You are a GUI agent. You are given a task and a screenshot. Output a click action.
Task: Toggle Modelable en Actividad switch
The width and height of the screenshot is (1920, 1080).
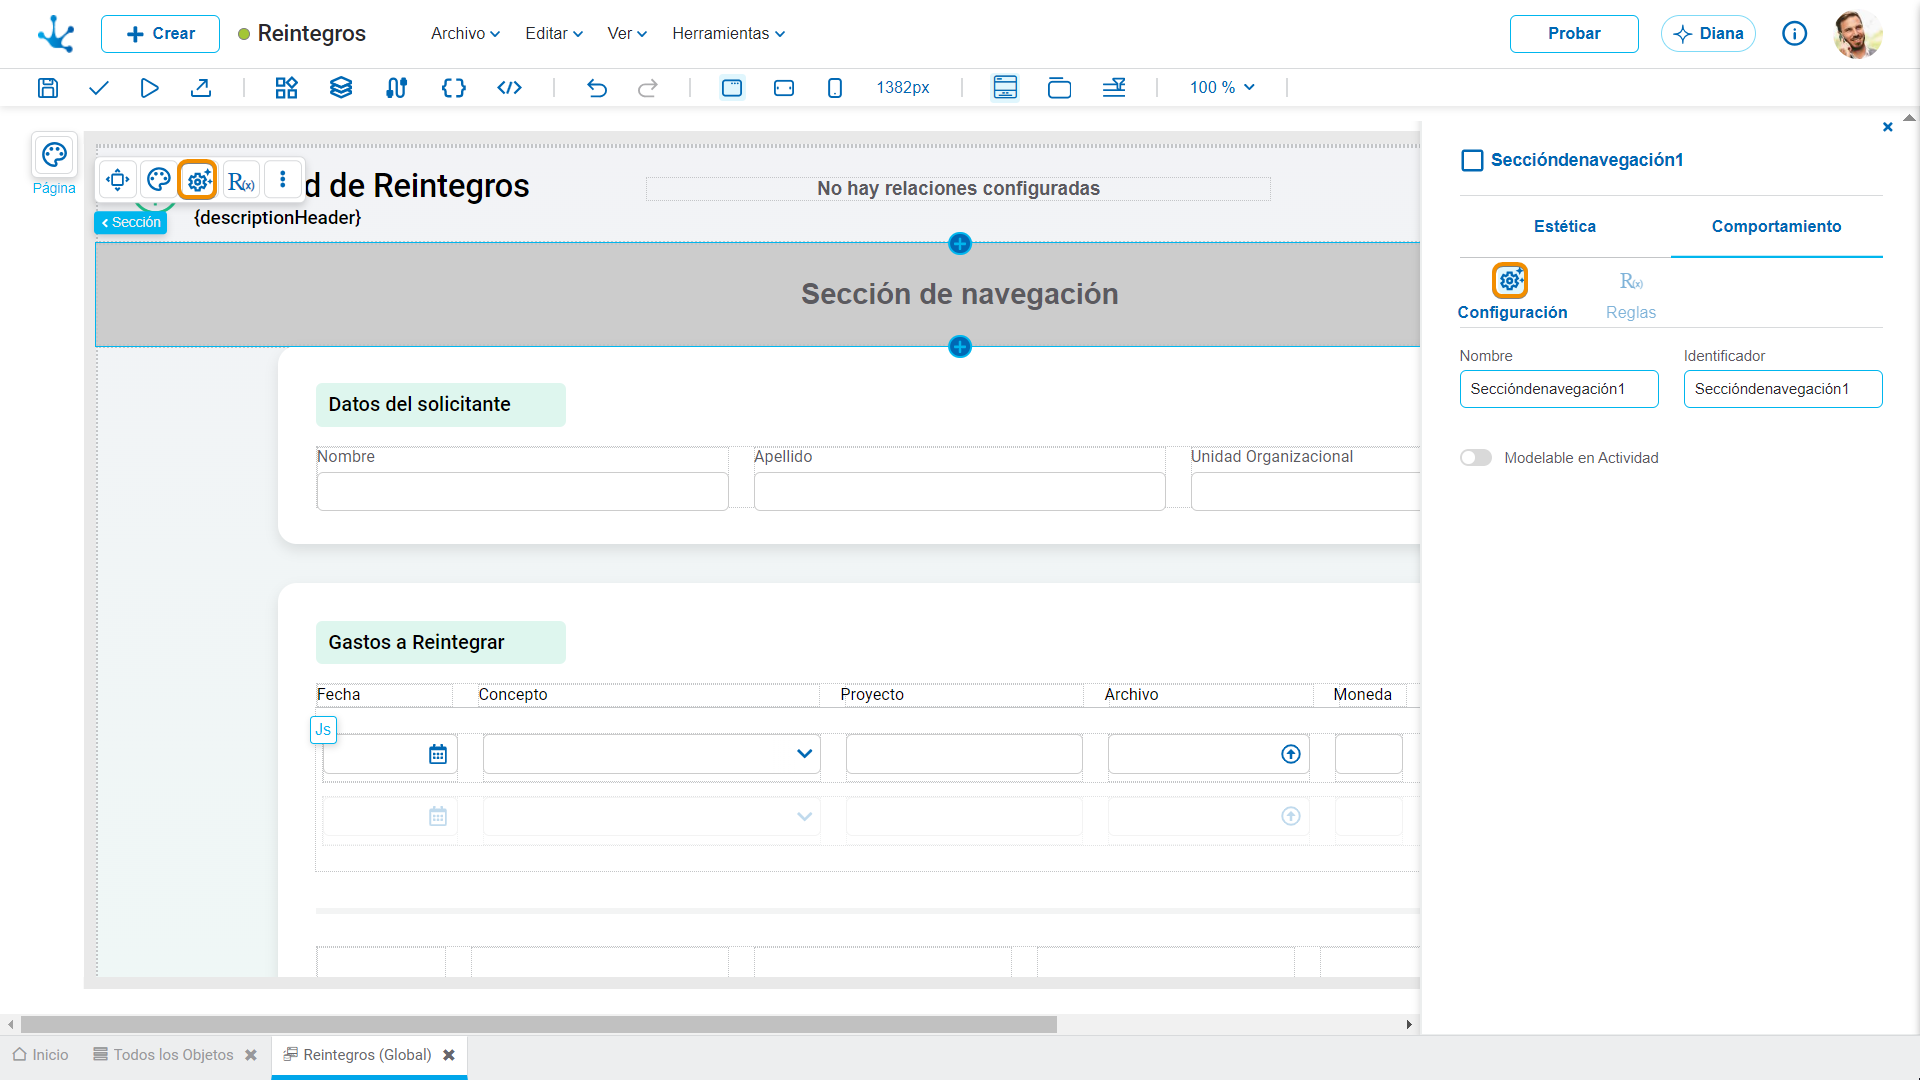pyautogui.click(x=1476, y=458)
